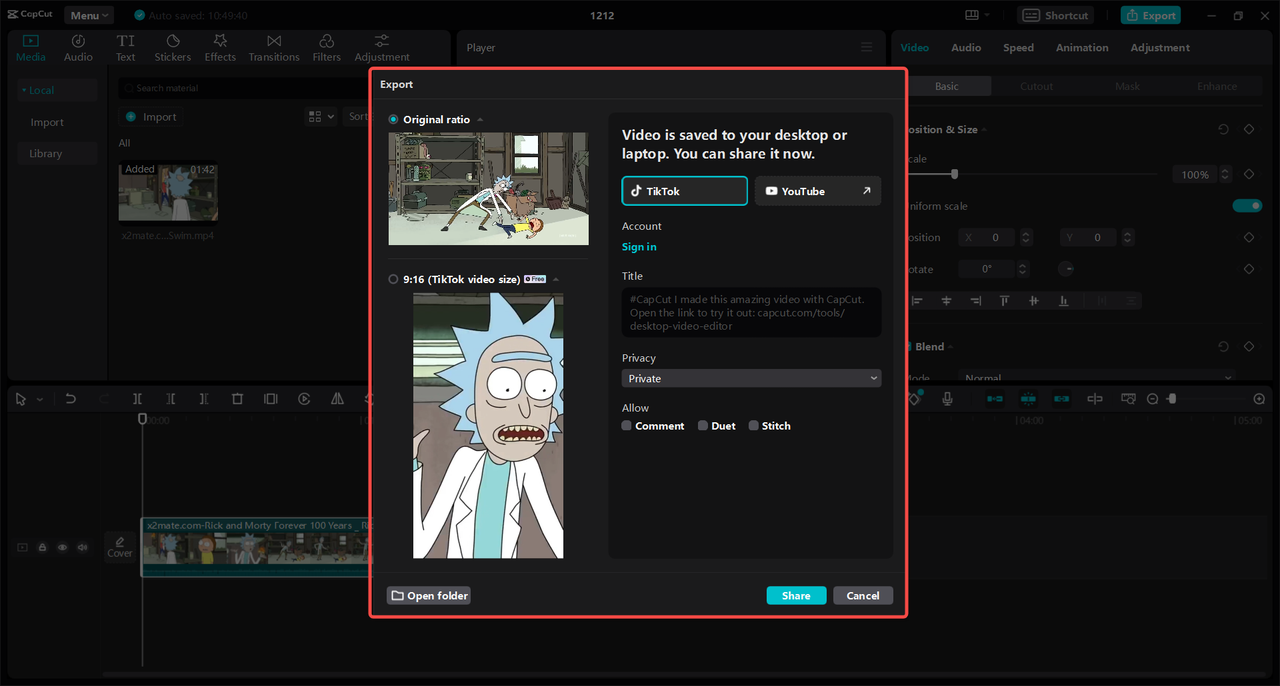Image resolution: width=1280 pixels, height=686 pixels.
Task: Switch to the Animation tab
Action: 1082,48
